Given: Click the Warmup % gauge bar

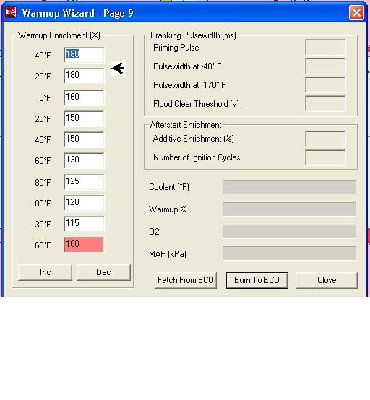Looking at the screenshot, I should pyautogui.click(x=289, y=209).
